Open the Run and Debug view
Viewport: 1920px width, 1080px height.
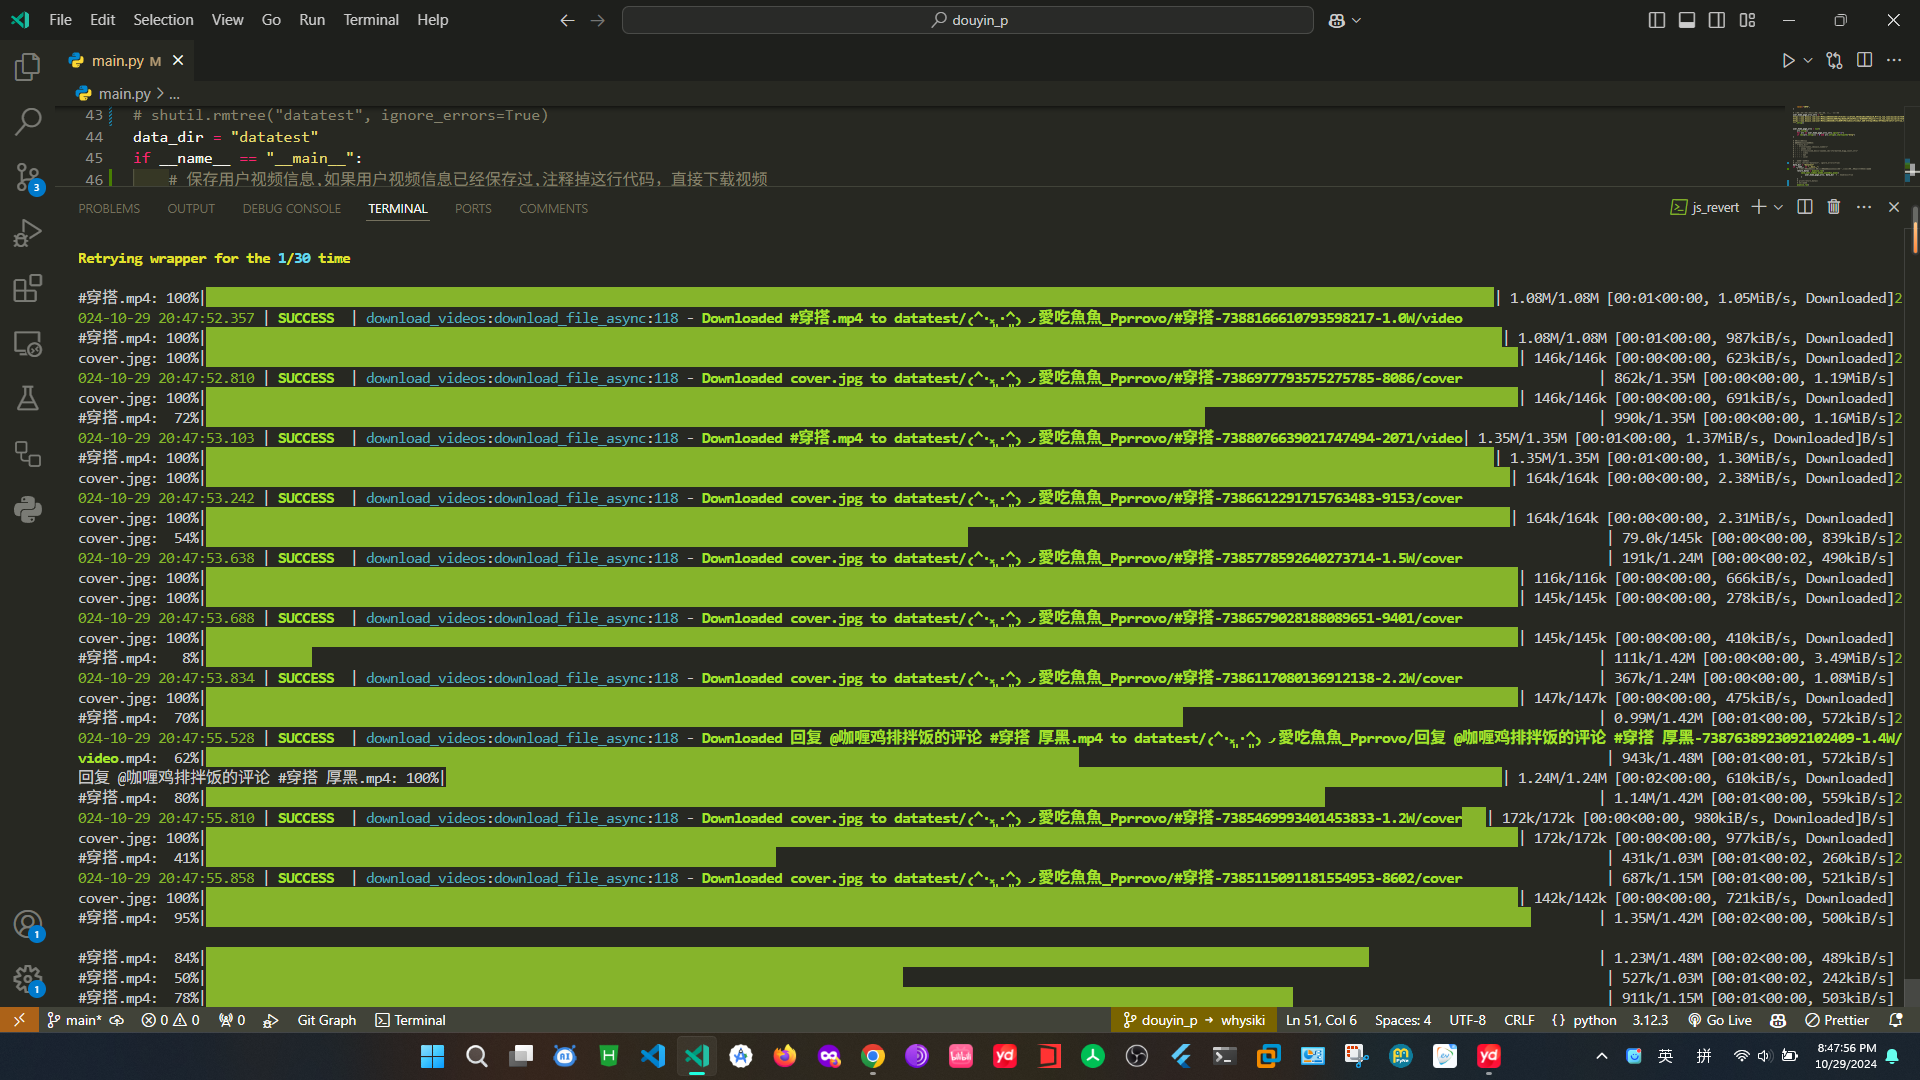point(27,233)
